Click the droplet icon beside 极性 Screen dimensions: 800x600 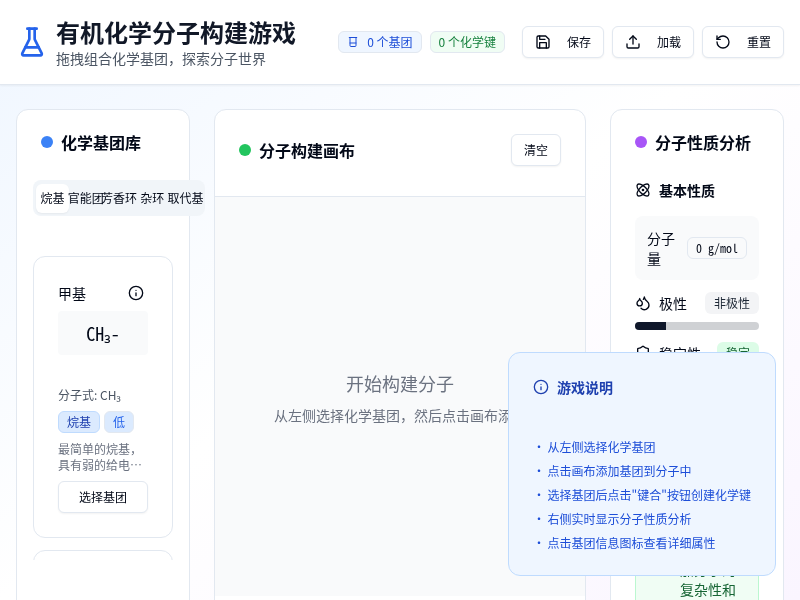pyautogui.click(x=643, y=304)
